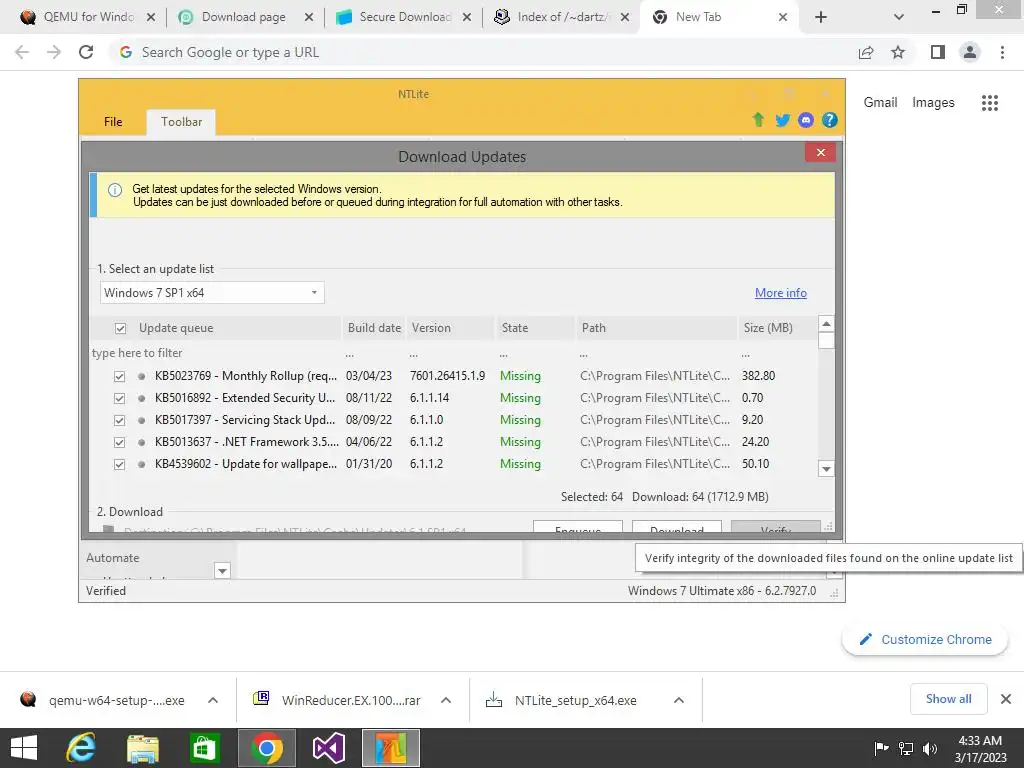The height and width of the screenshot is (768, 1024).
Task: Click Chrome address bar
Action: pos(483,52)
